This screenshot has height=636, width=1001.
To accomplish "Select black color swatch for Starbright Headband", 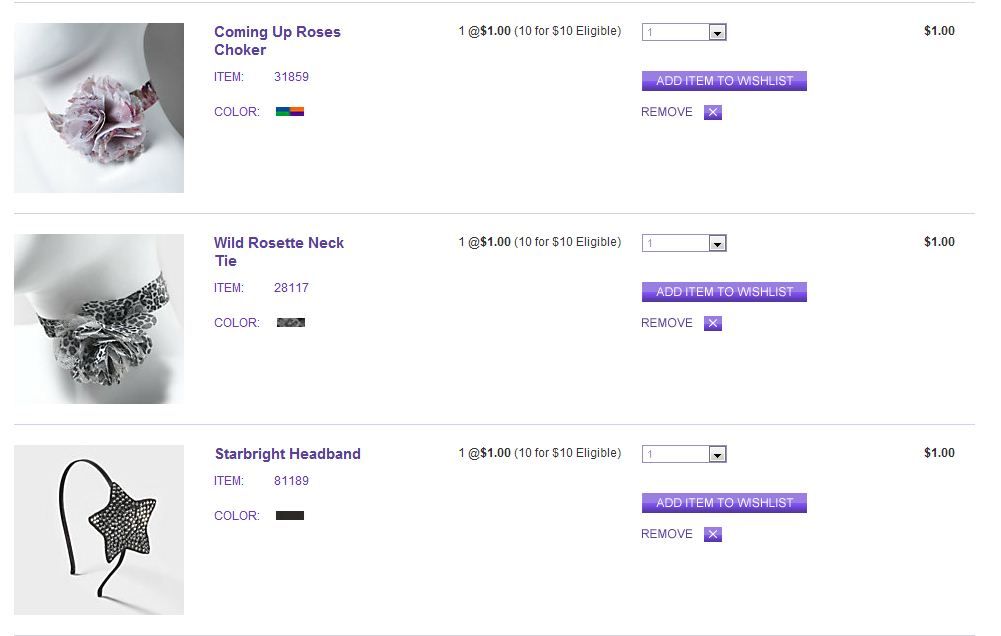I will [x=290, y=516].
